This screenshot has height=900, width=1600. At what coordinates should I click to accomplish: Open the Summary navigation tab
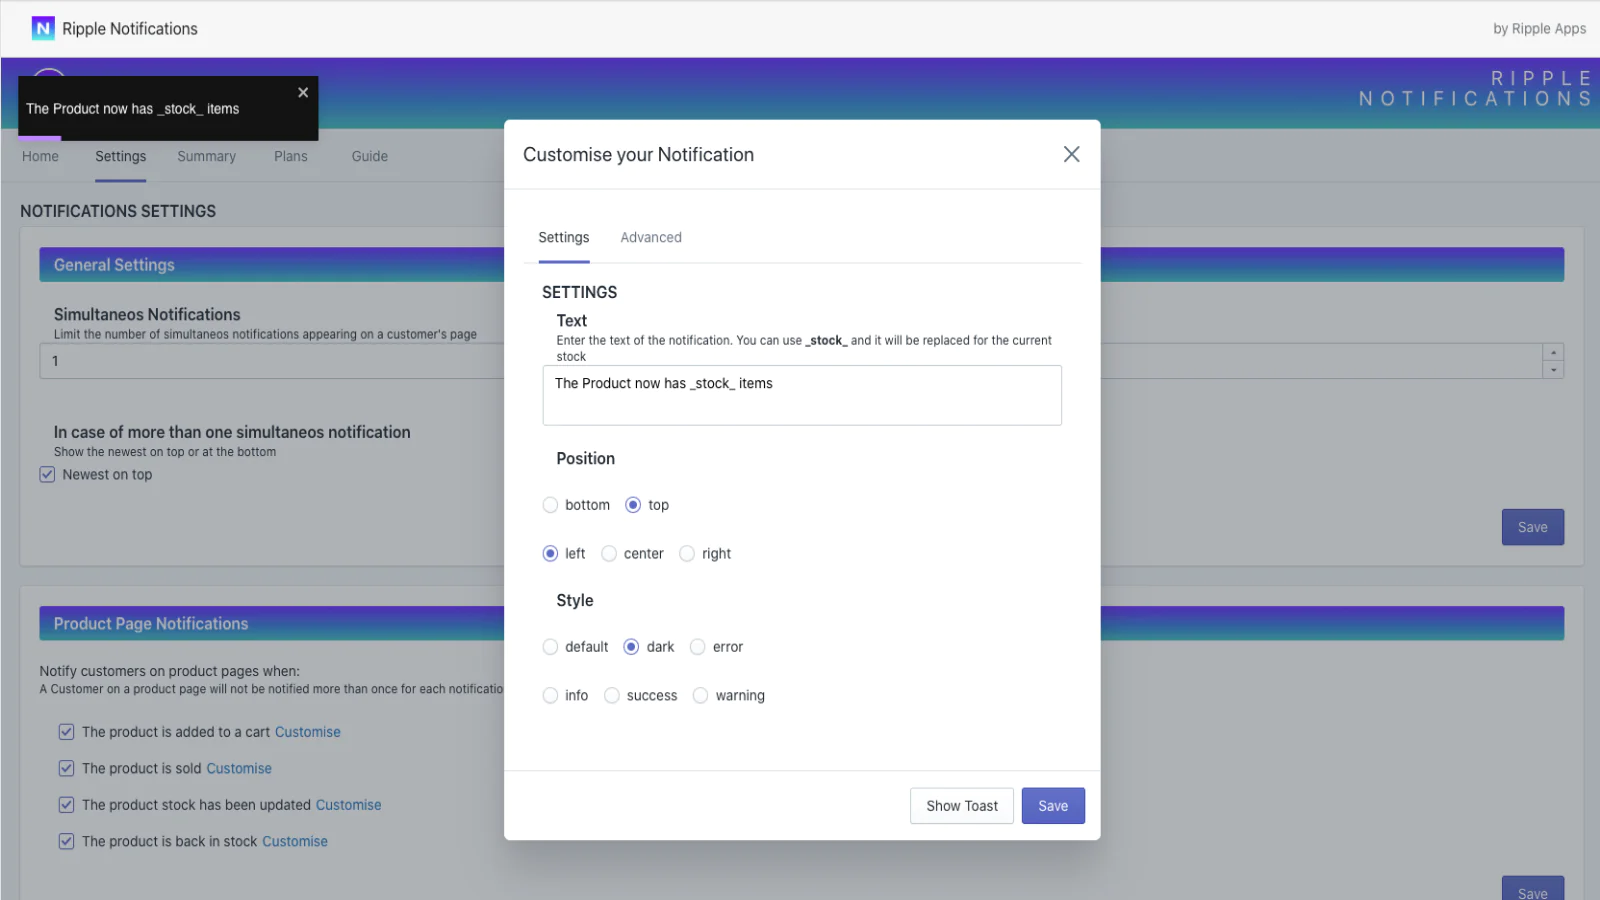coord(206,157)
